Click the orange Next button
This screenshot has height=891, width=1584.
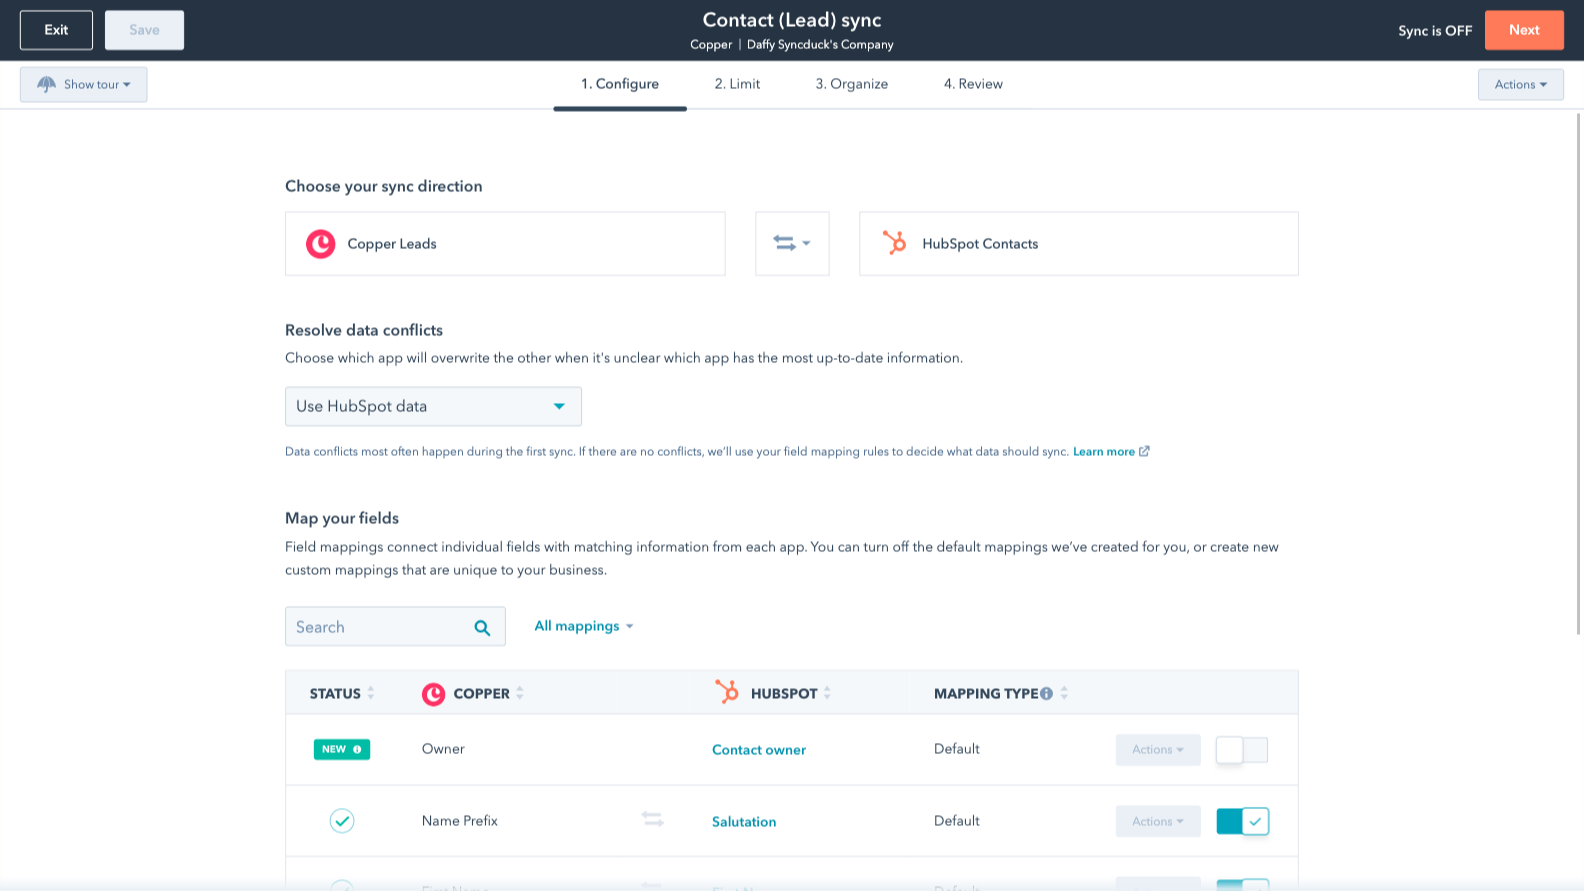click(1523, 30)
